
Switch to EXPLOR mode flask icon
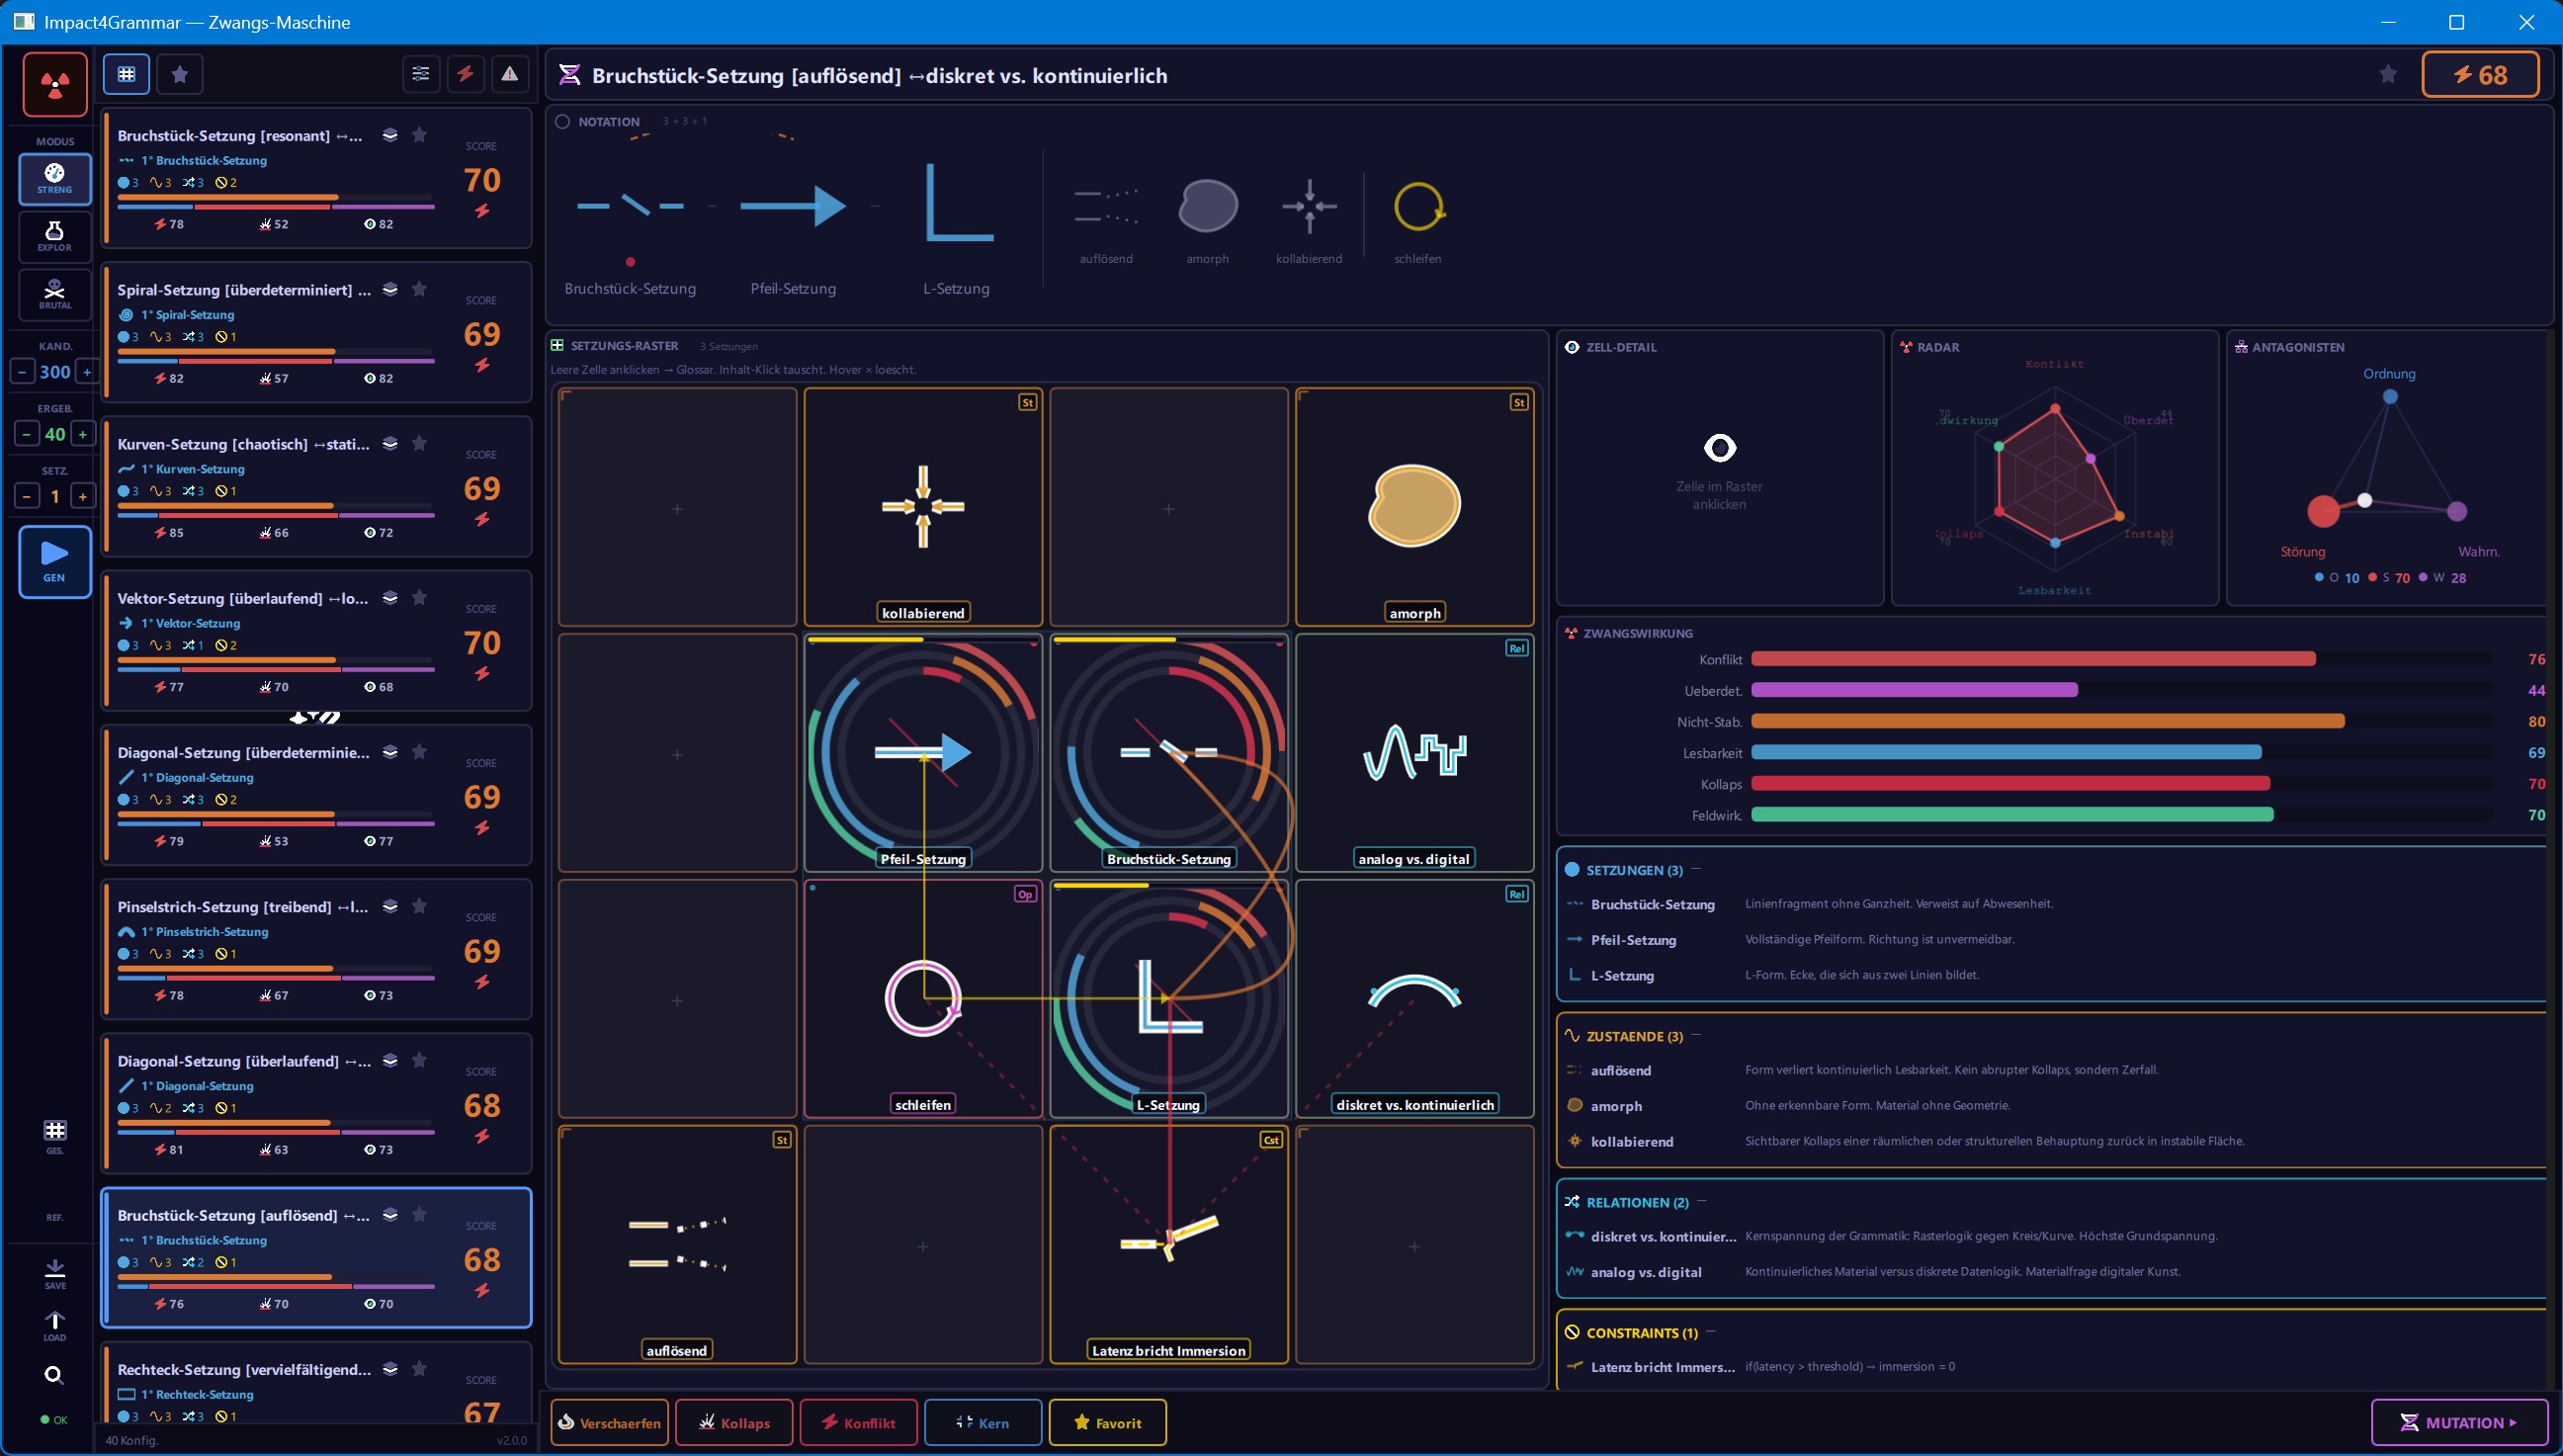tap(55, 237)
